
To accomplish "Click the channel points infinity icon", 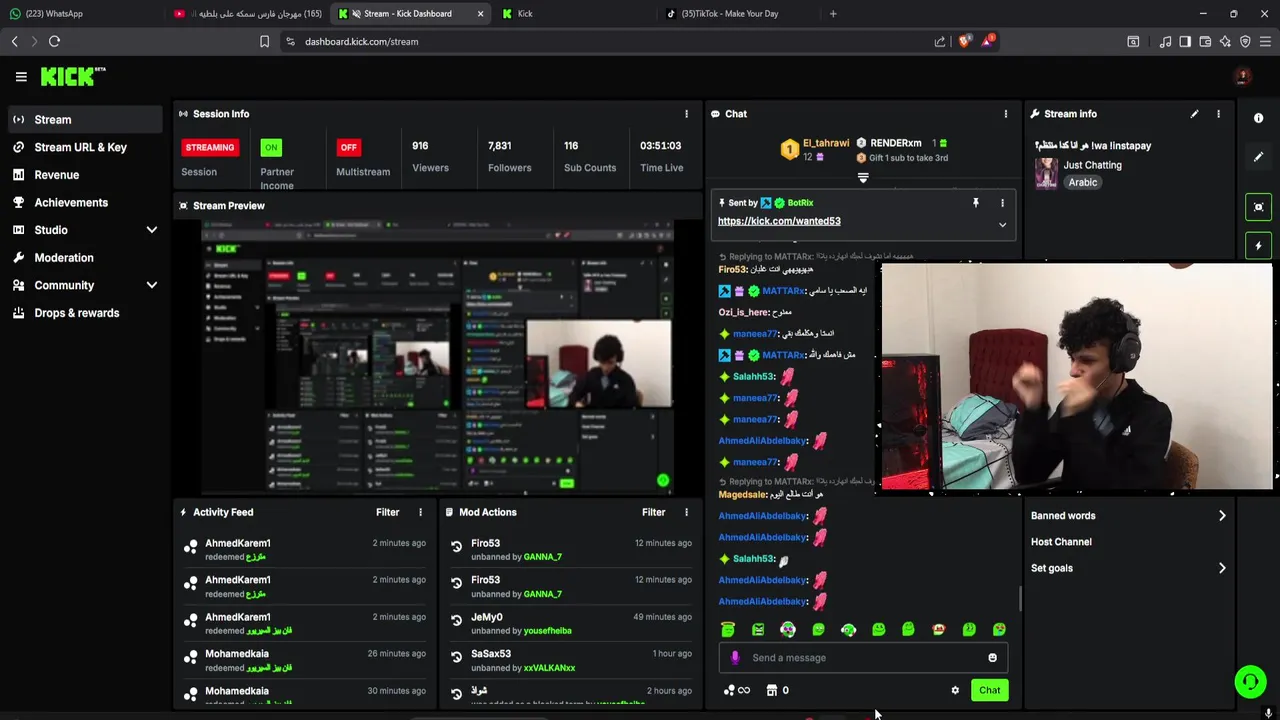I will (737, 690).
